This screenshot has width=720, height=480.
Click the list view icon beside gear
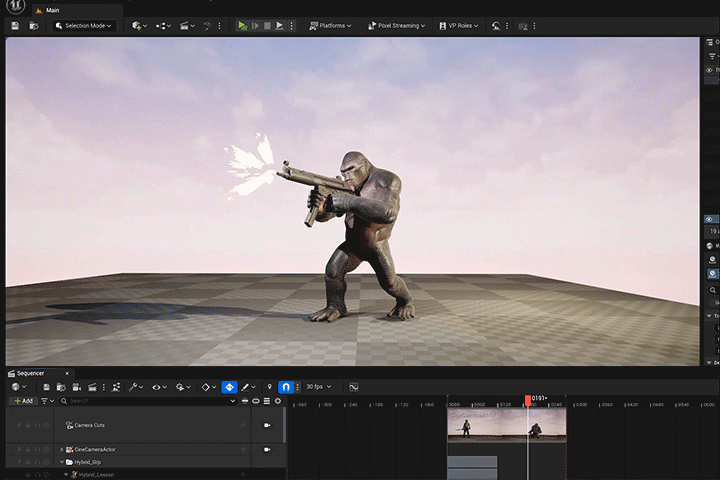coord(267,401)
